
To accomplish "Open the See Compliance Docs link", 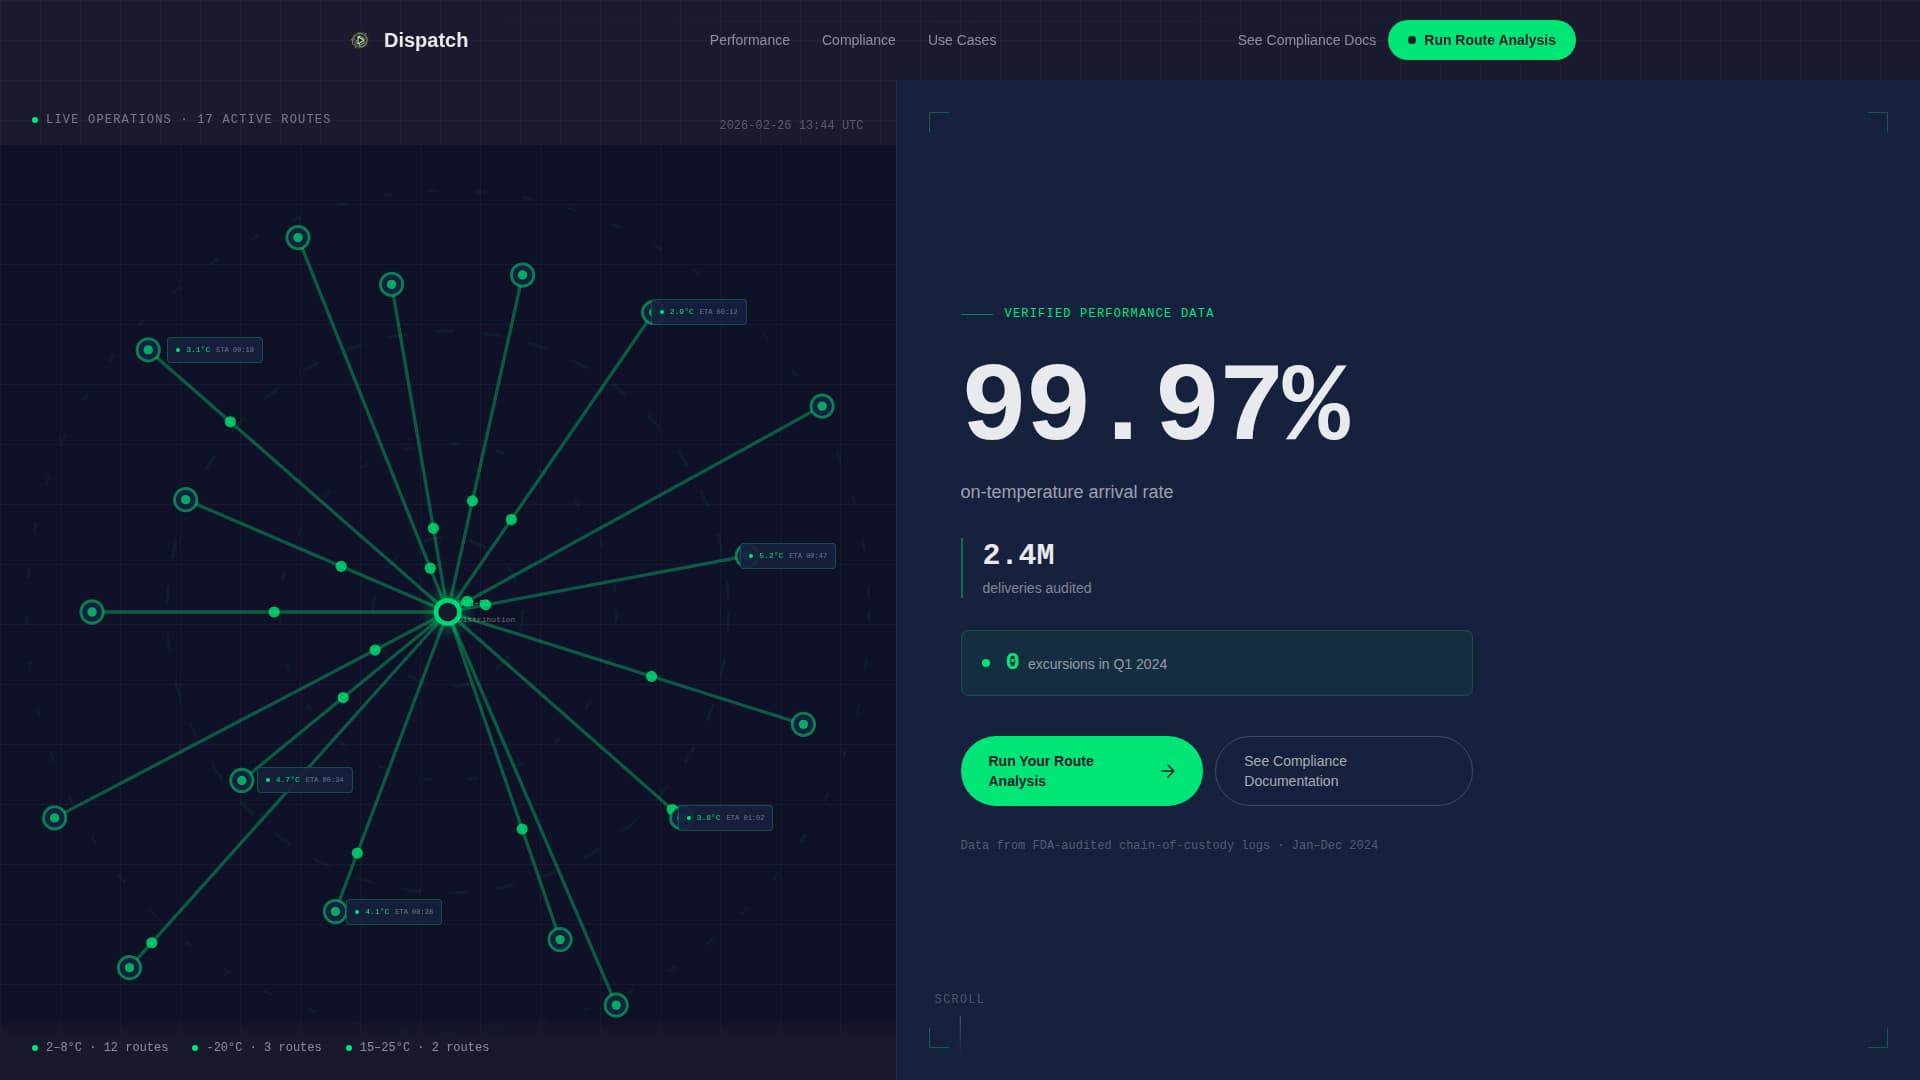I will (1306, 40).
